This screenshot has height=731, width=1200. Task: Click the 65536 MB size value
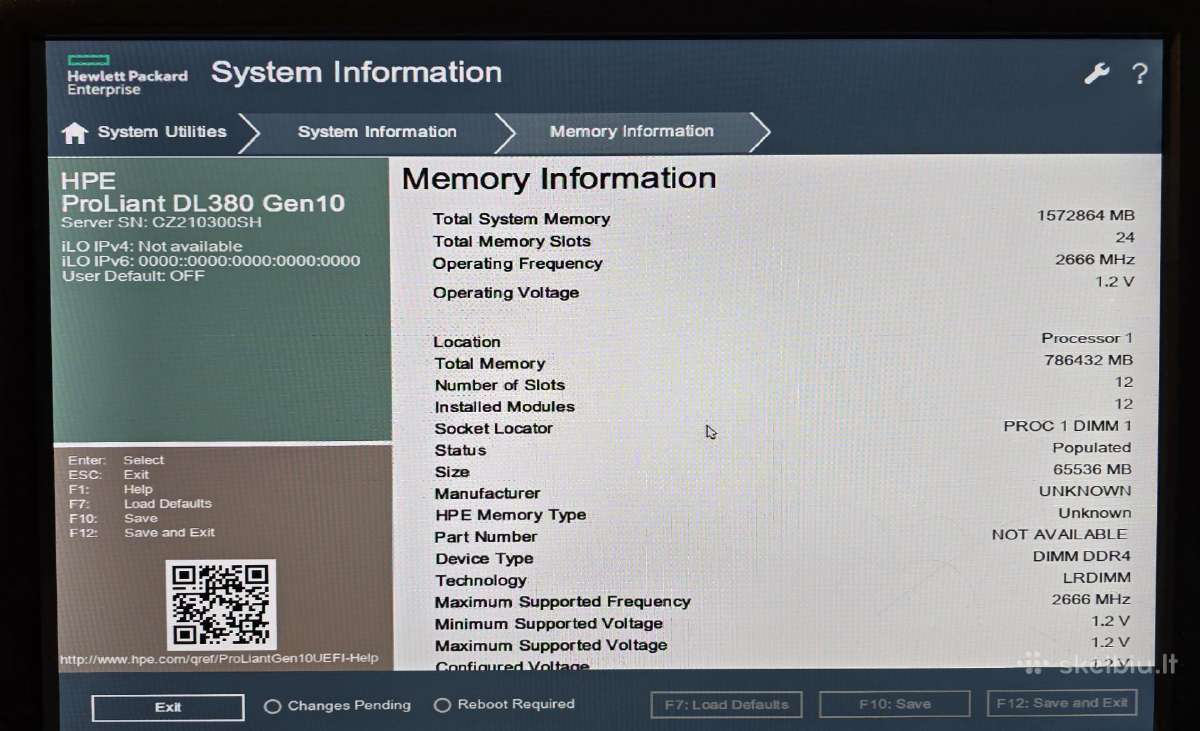click(x=1092, y=469)
